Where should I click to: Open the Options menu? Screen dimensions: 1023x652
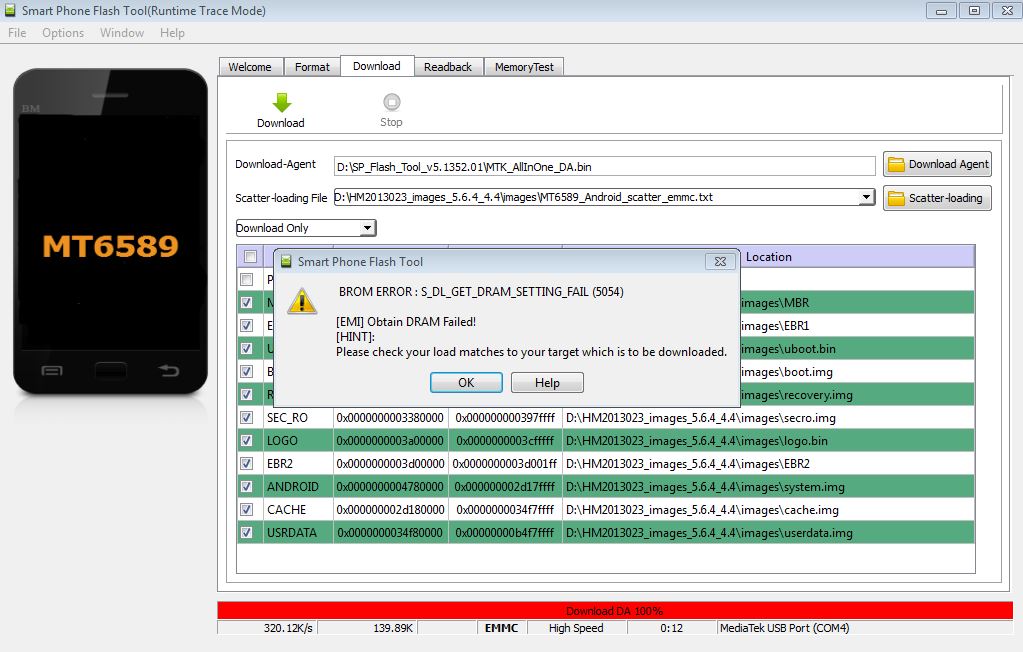(x=63, y=33)
